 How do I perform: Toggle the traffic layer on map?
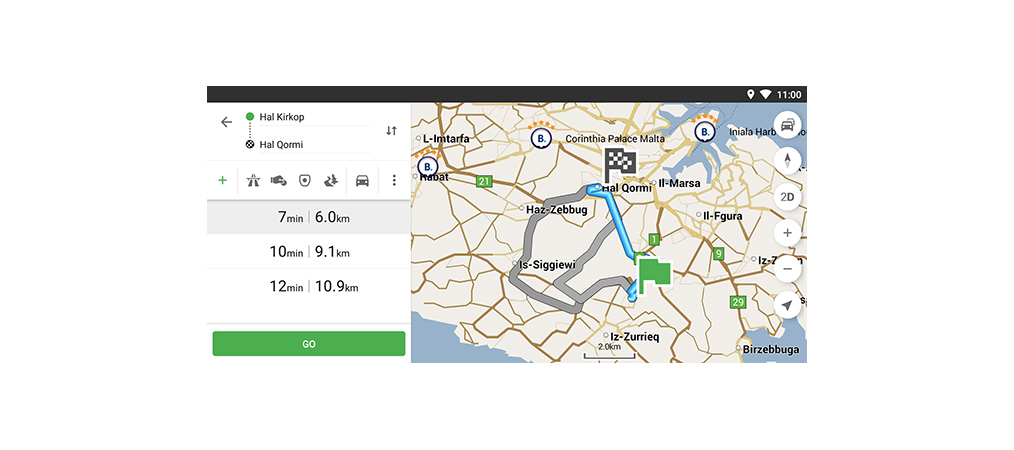(787, 125)
